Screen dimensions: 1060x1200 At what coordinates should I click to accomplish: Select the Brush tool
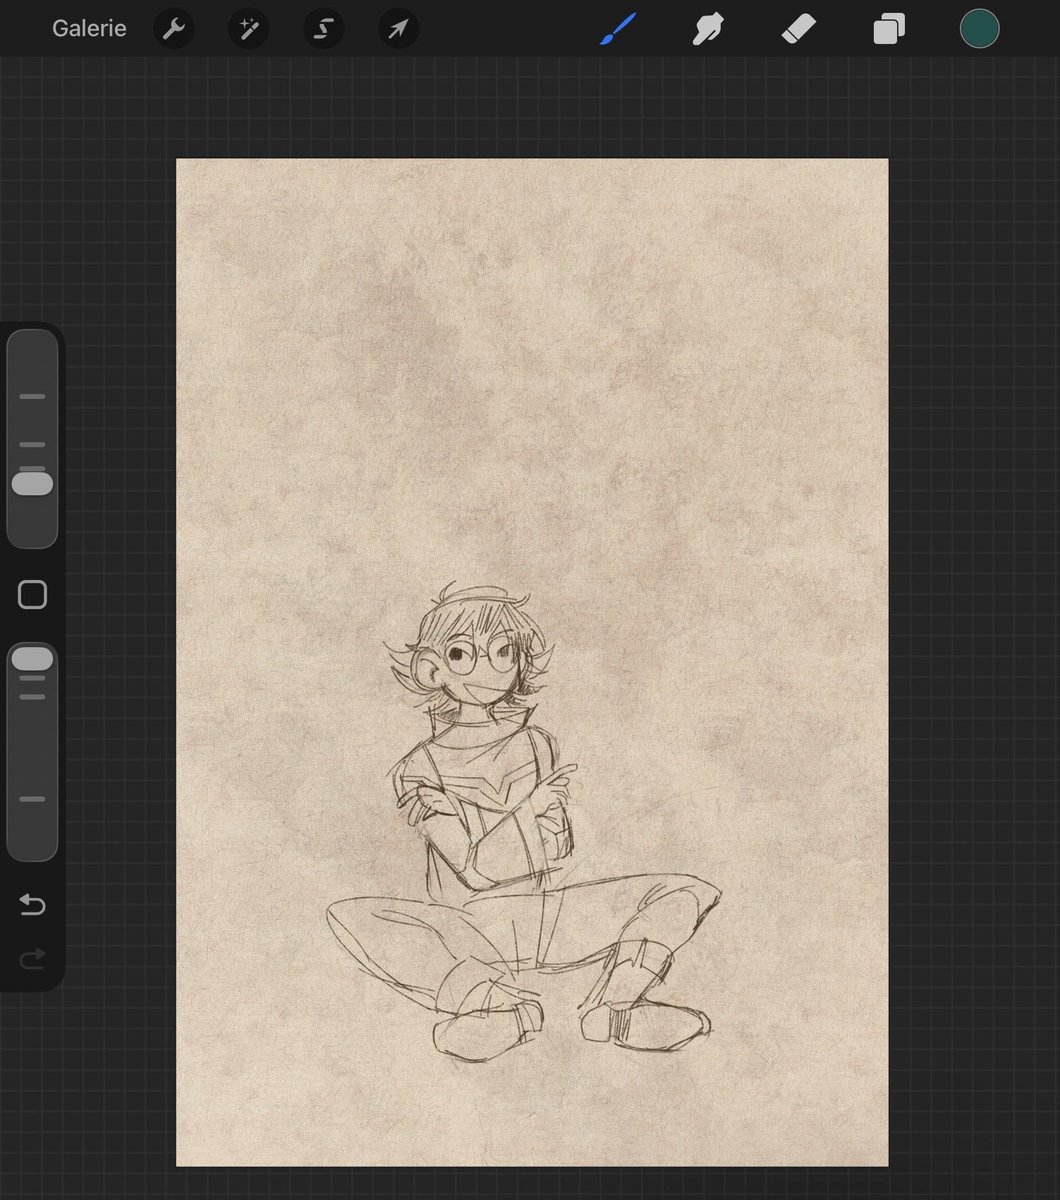coord(617,29)
